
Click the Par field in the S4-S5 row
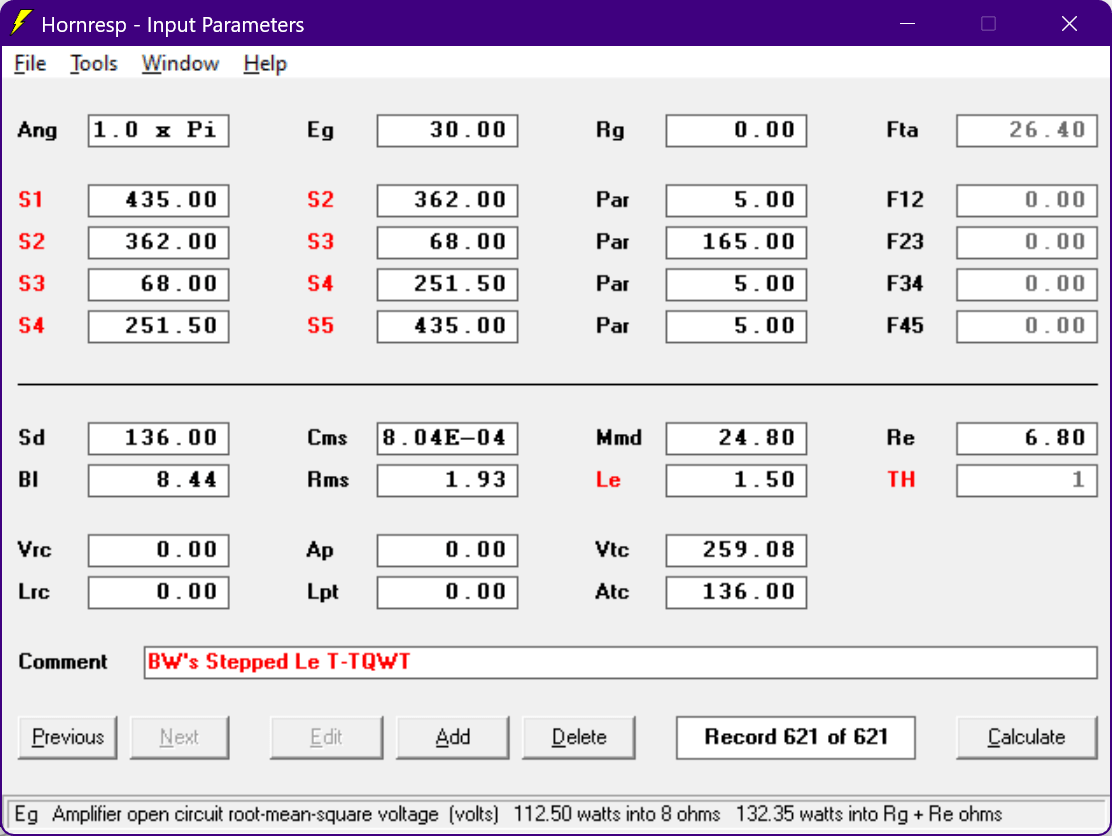coord(736,326)
